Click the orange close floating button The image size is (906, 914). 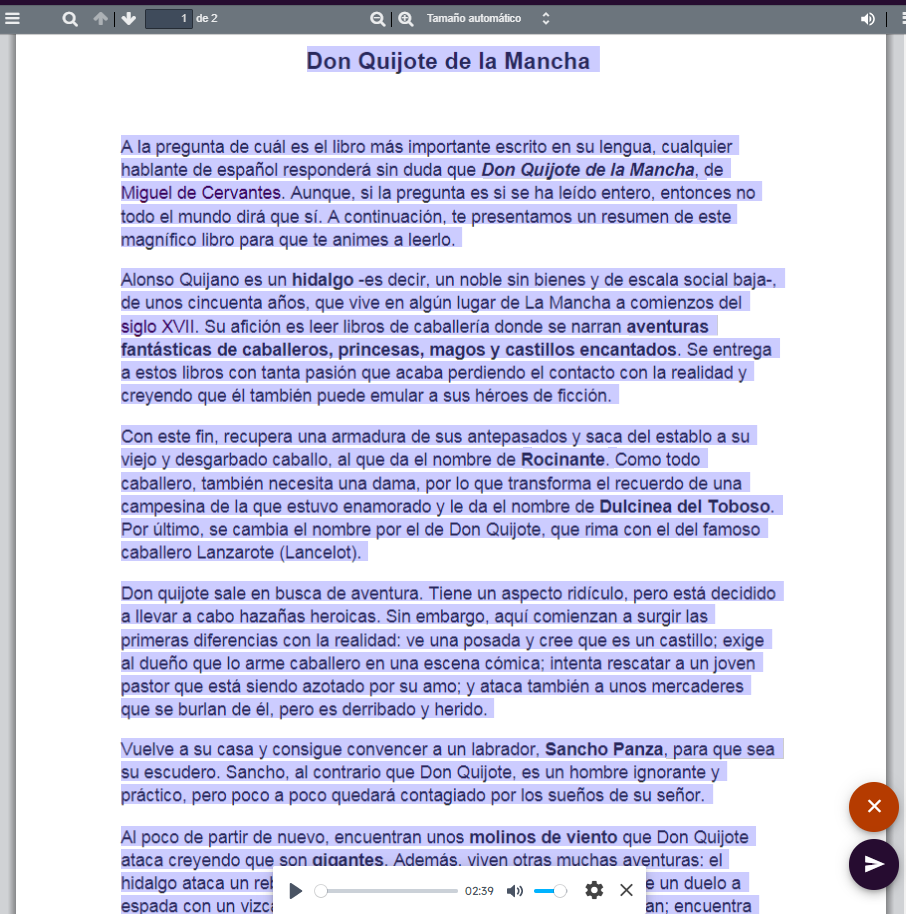point(873,806)
